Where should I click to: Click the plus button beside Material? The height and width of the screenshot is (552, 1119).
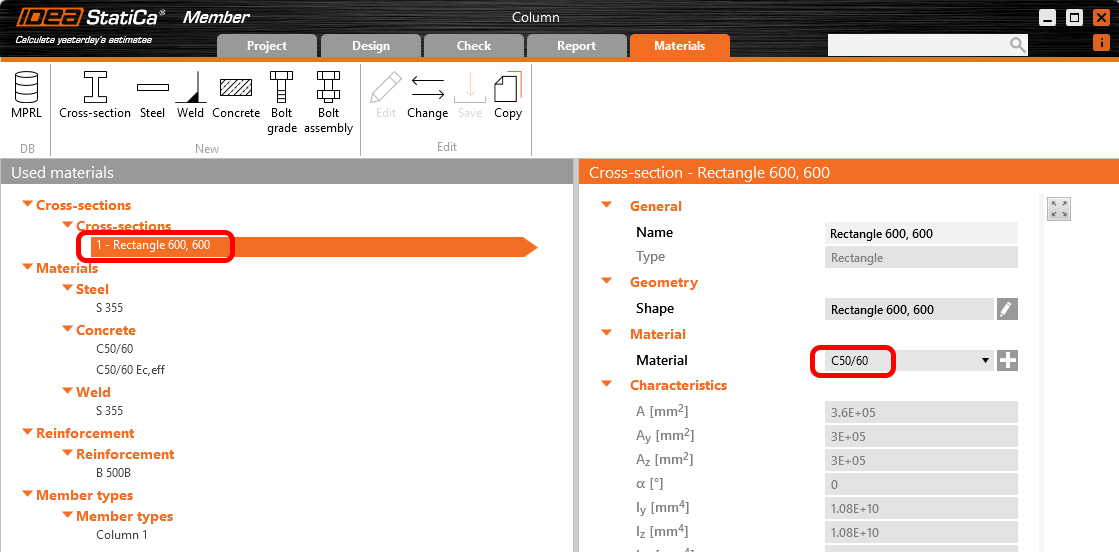1008,361
